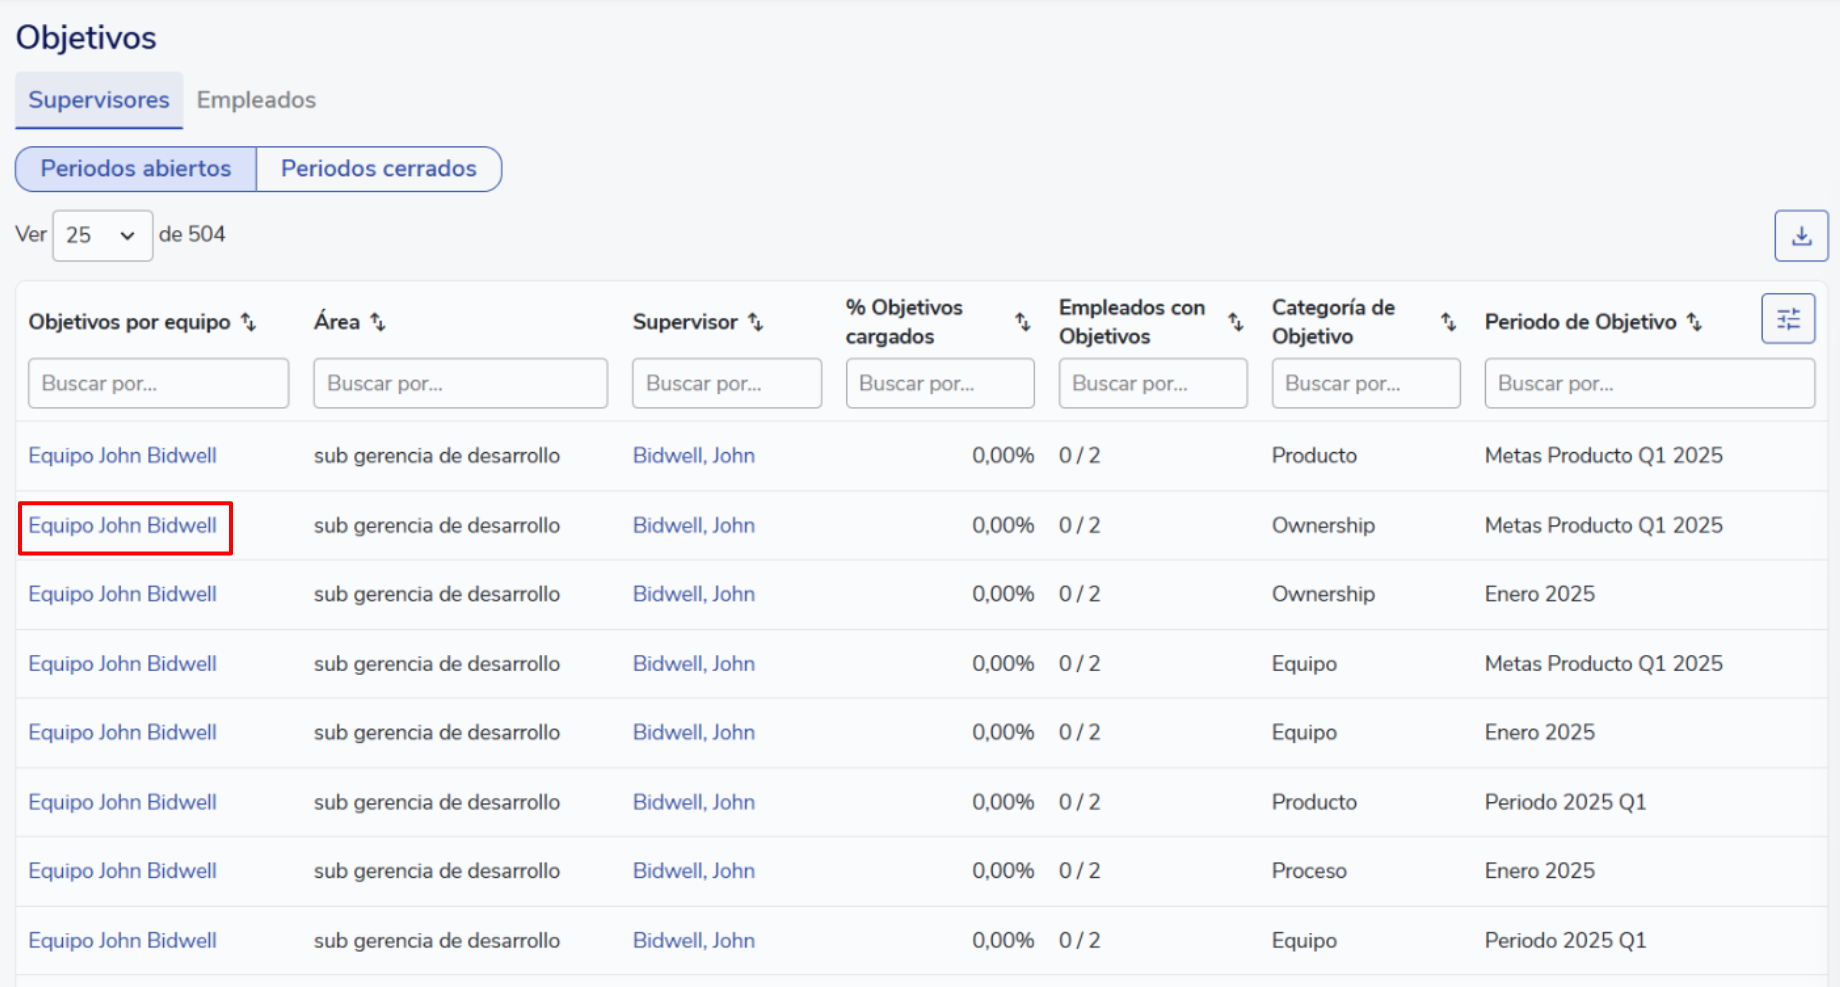Image resolution: width=1840 pixels, height=987 pixels.
Task: Focus the Periodo de Objetivo search field
Action: [1648, 384]
